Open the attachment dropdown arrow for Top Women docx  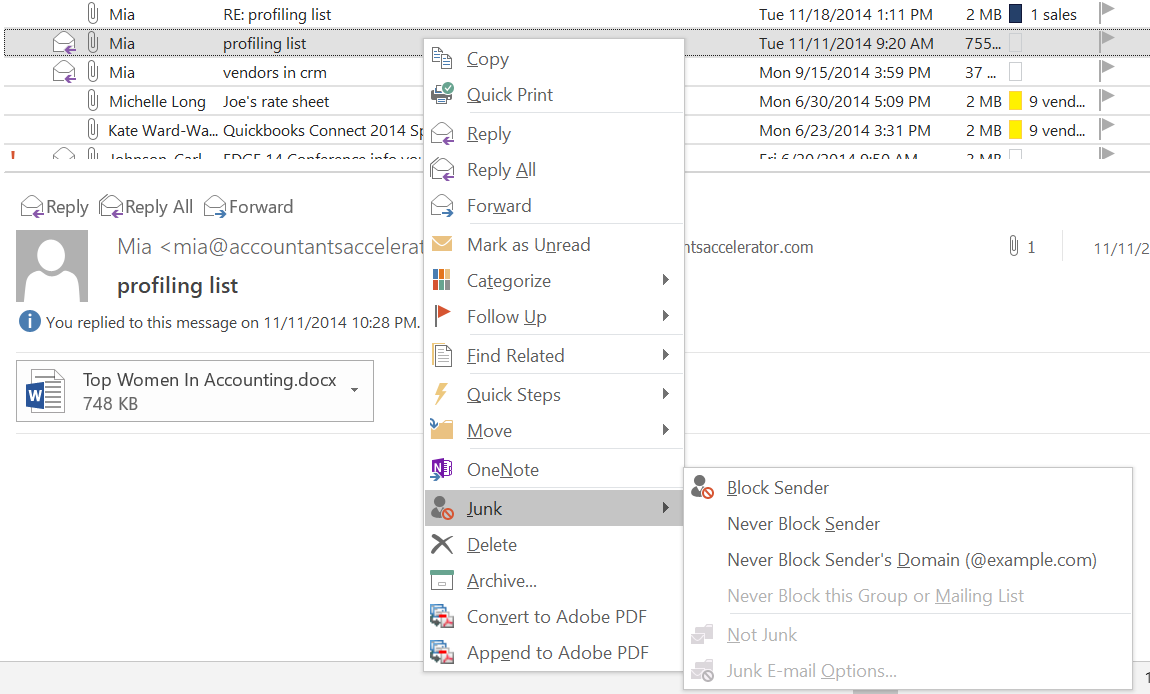coord(355,391)
